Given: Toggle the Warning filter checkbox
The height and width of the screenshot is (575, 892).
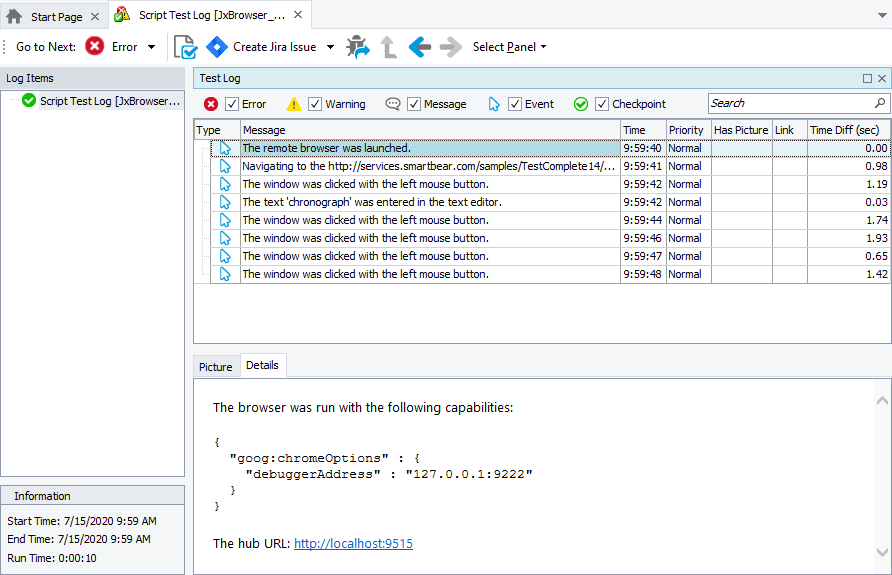Looking at the screenshot, I should [x=315, y=104].
